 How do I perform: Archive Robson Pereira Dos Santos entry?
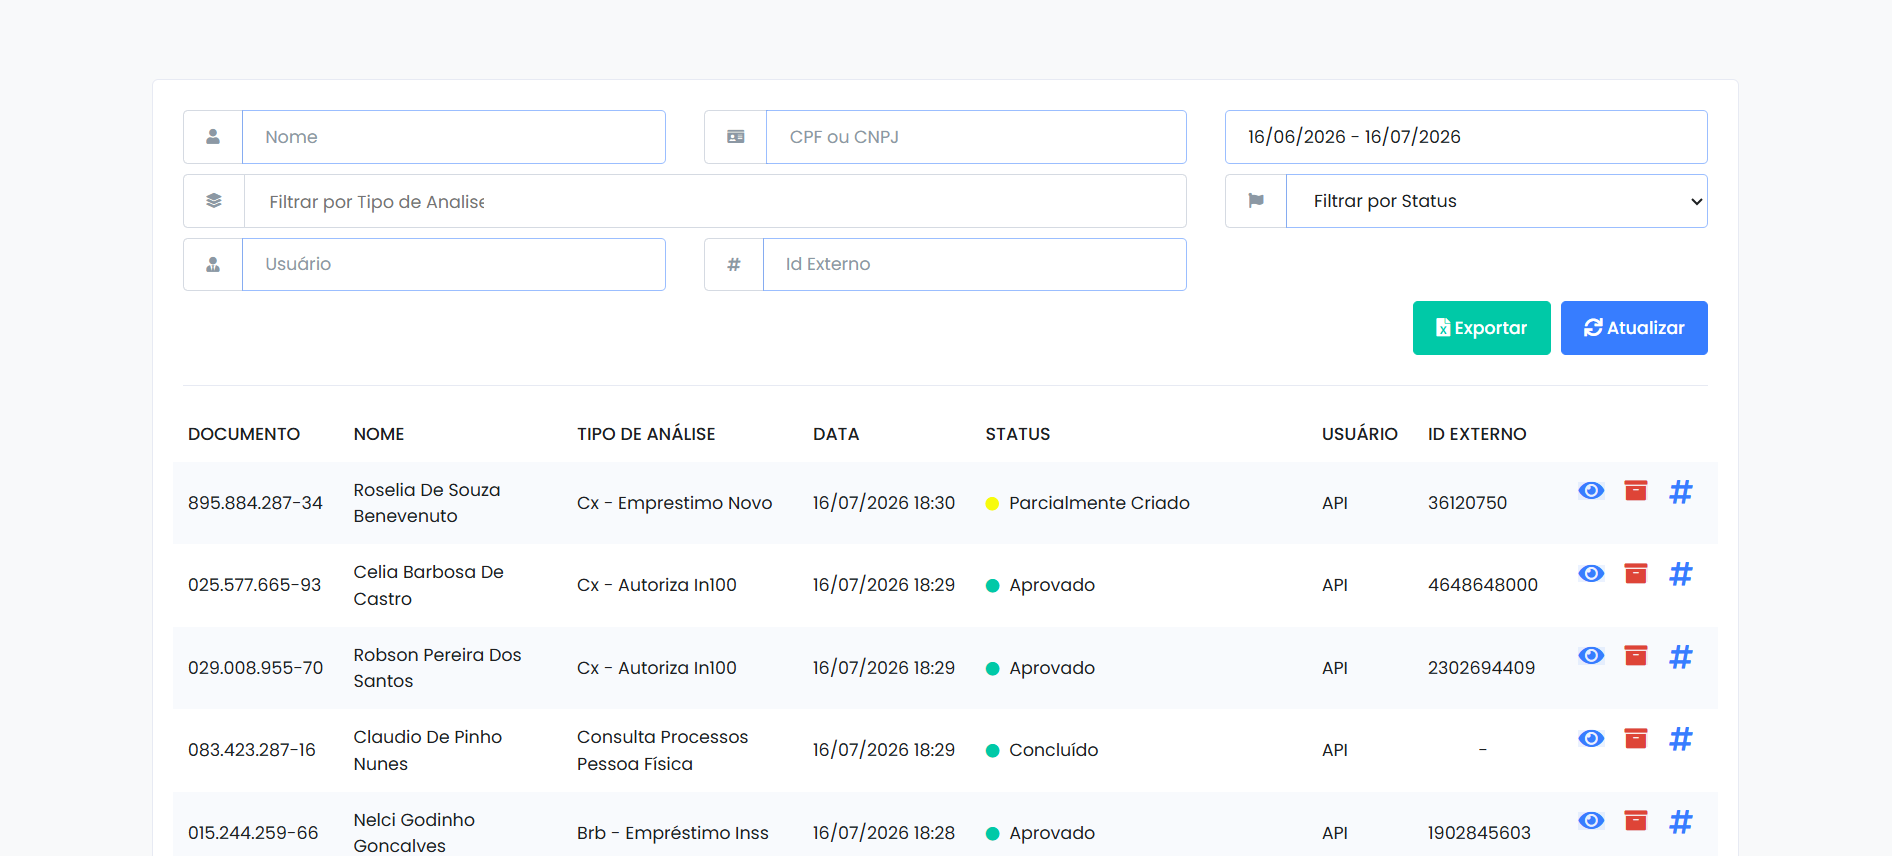click(1636, 655)
